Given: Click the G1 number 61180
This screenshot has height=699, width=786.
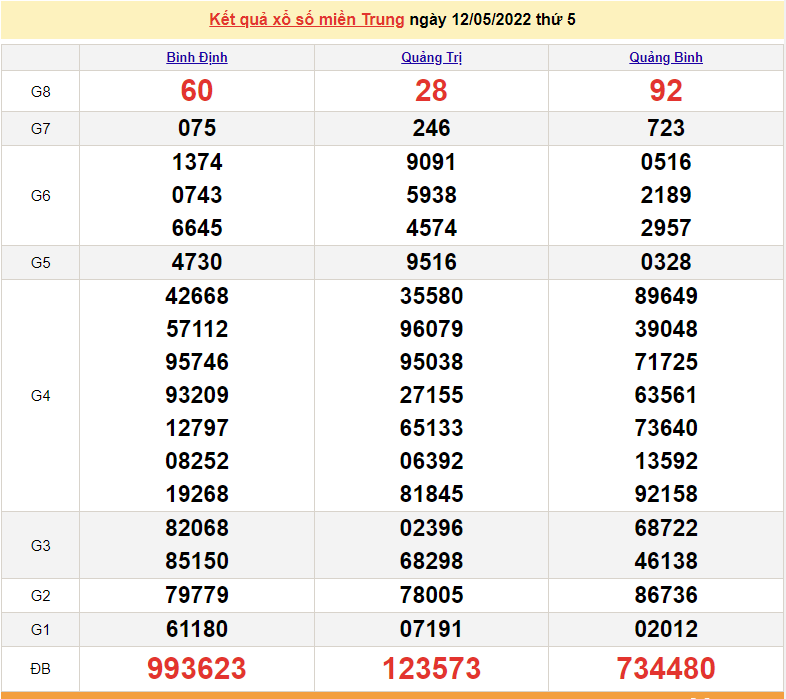Looking at the screenshot, I should (197, 630).
